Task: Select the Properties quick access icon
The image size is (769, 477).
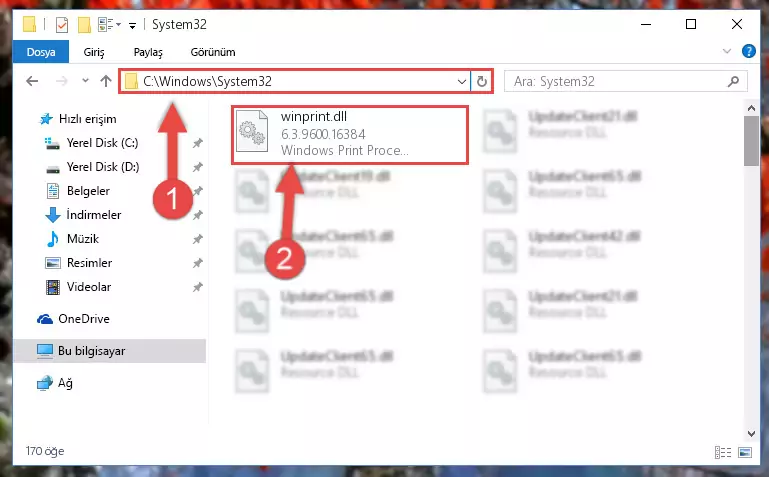Action: coord(62,25)
